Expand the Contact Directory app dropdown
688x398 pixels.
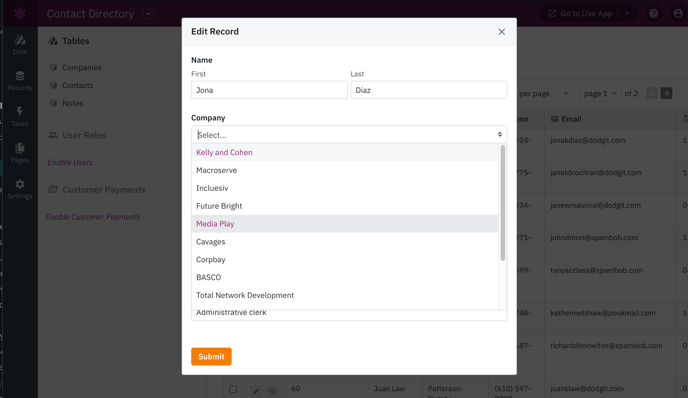148,14
